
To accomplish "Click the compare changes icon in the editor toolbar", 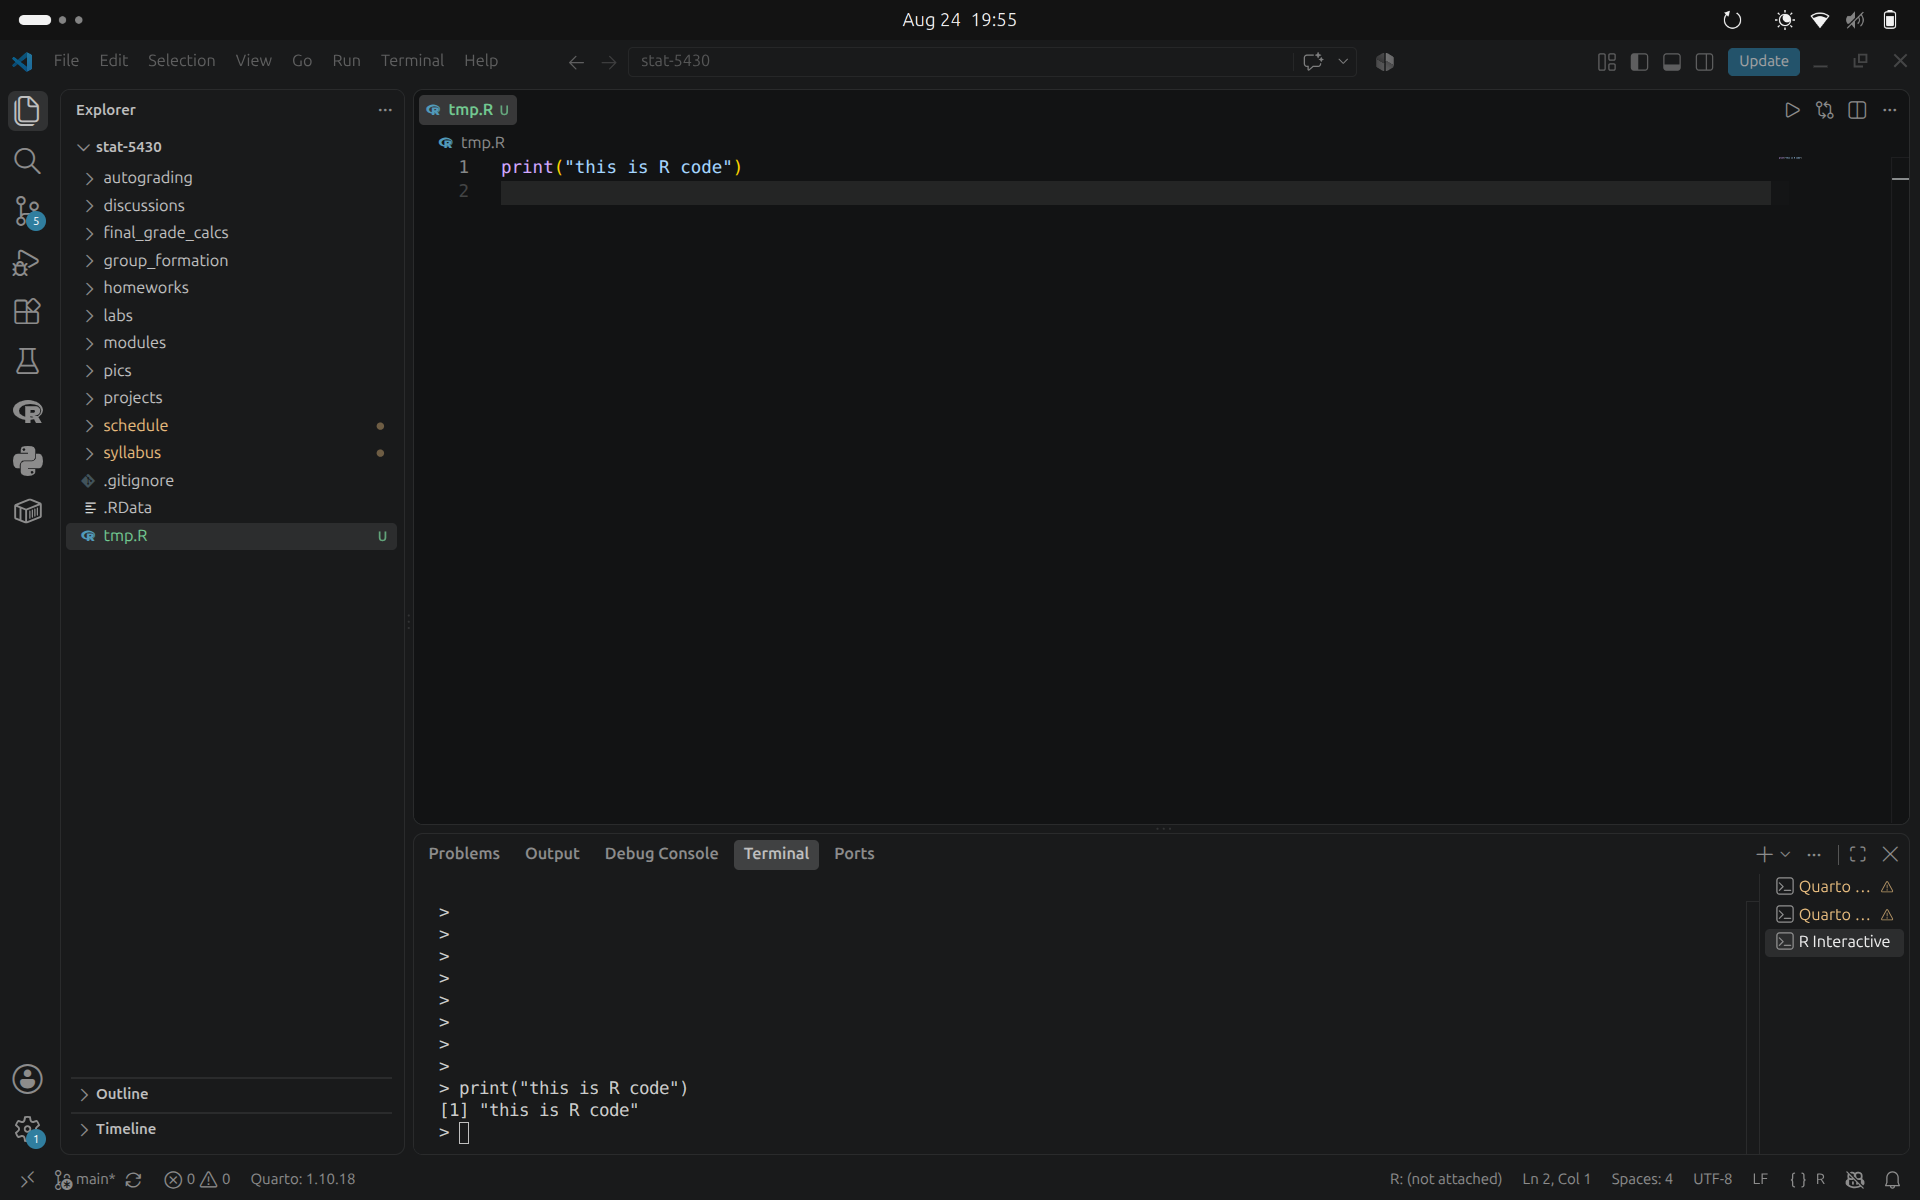I will pyautogui.click(x=1825, y=110).
